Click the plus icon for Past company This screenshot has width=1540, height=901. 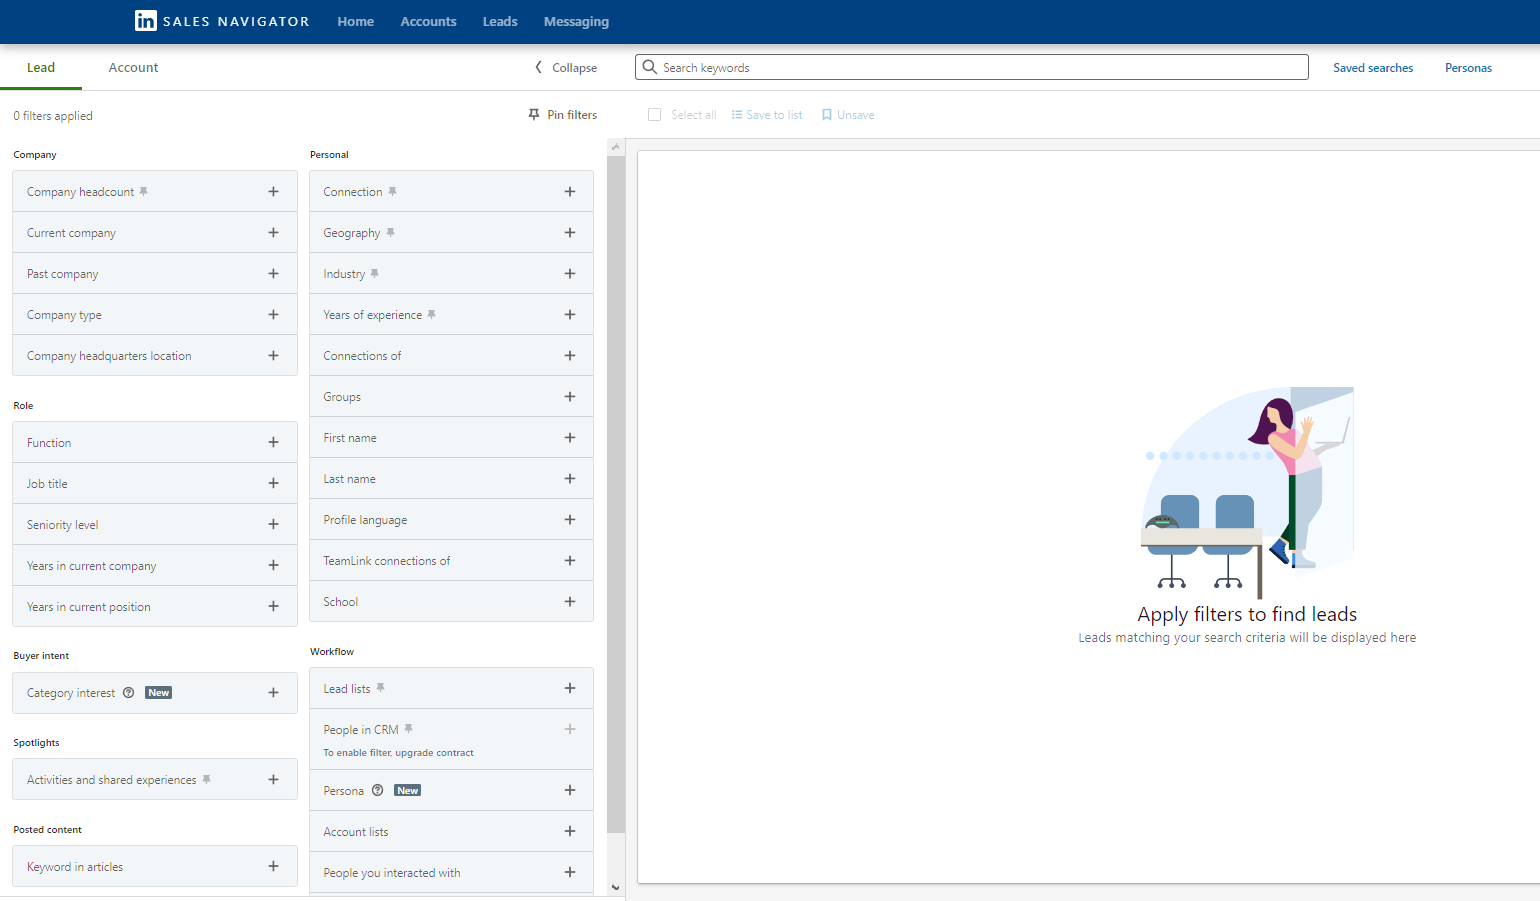coord(273,273)
